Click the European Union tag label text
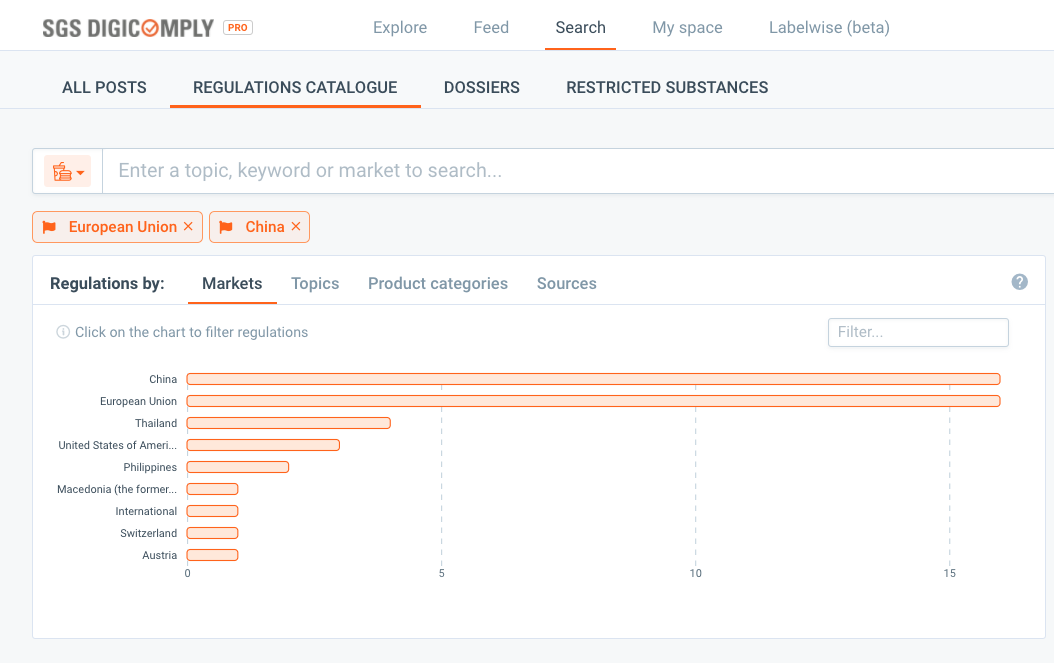 point(123,227)
